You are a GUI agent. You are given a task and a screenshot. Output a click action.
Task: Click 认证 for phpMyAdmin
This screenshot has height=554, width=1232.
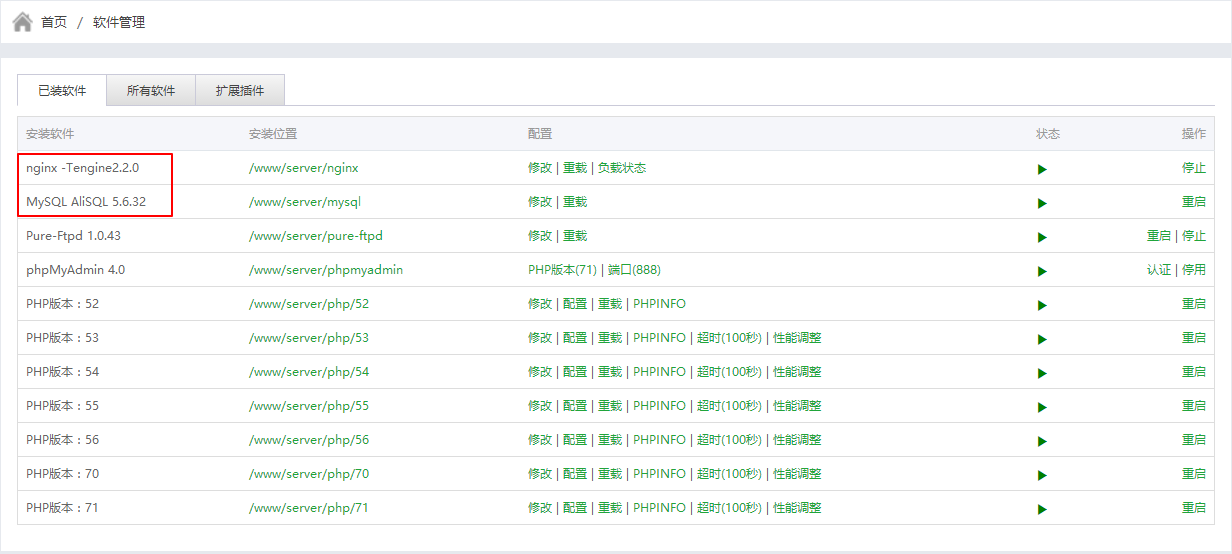[x=1159, y=270]
